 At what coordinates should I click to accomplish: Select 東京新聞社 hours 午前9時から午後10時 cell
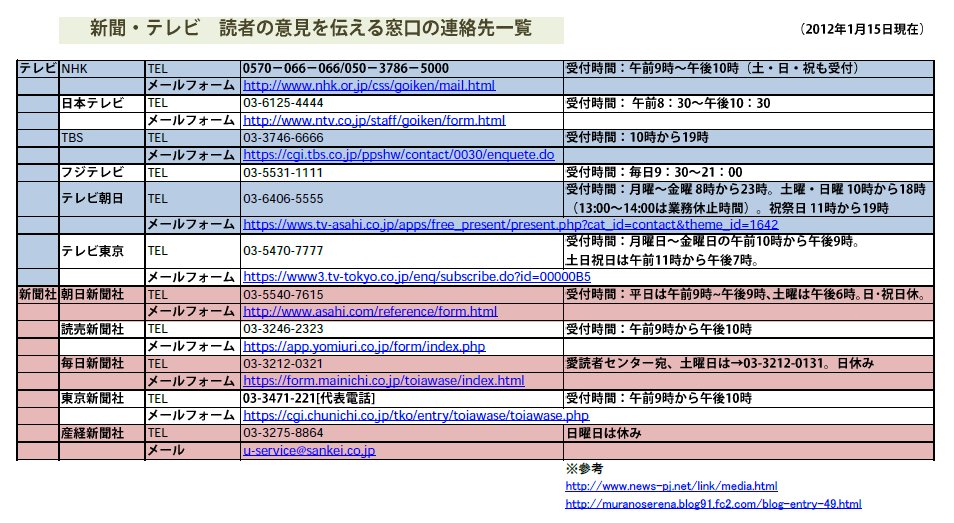coord(749,398)
